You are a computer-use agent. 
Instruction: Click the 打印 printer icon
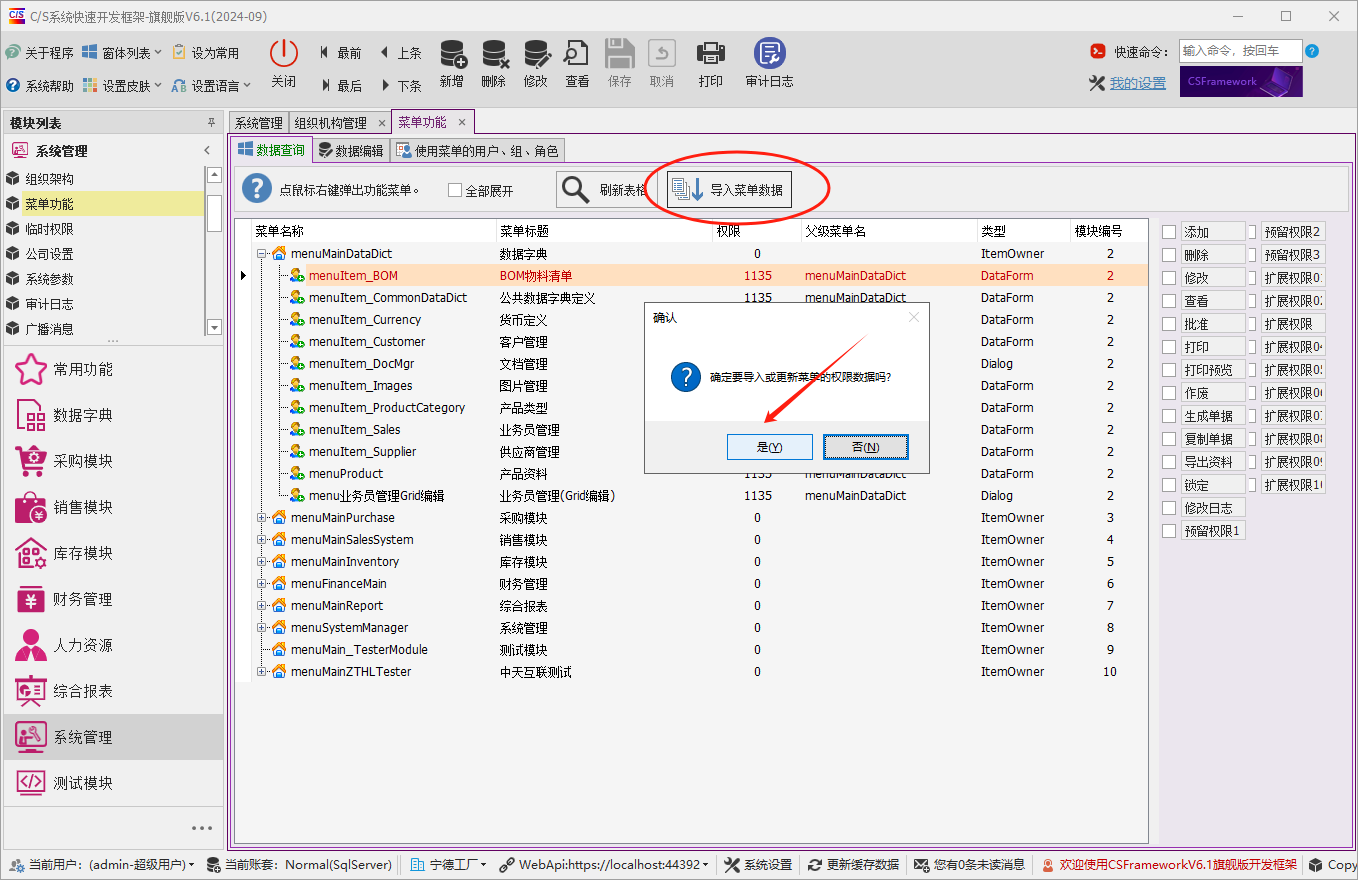click(711, 54)
